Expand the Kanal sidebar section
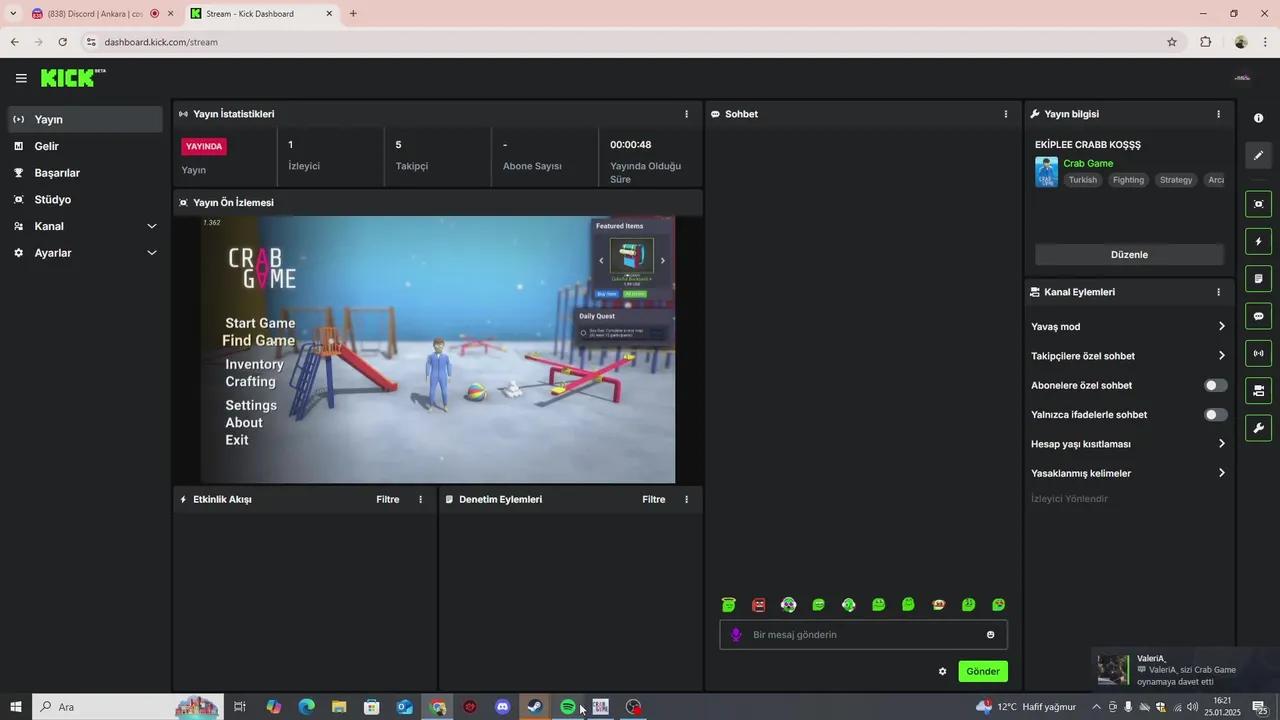This screenshot has height=720, width=1280. (85, 226)
